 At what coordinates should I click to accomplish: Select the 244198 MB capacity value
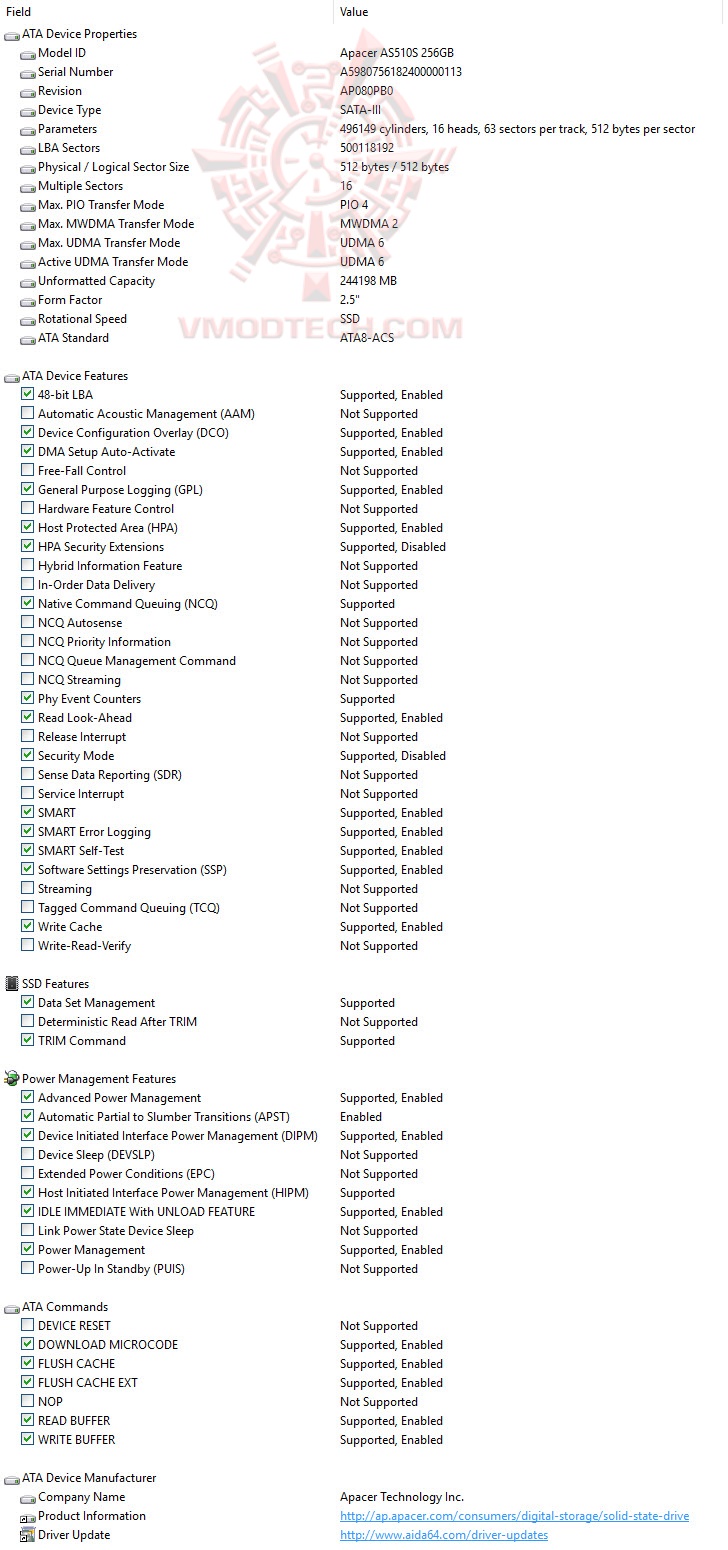pyautogui.click(x=368, y=281)
